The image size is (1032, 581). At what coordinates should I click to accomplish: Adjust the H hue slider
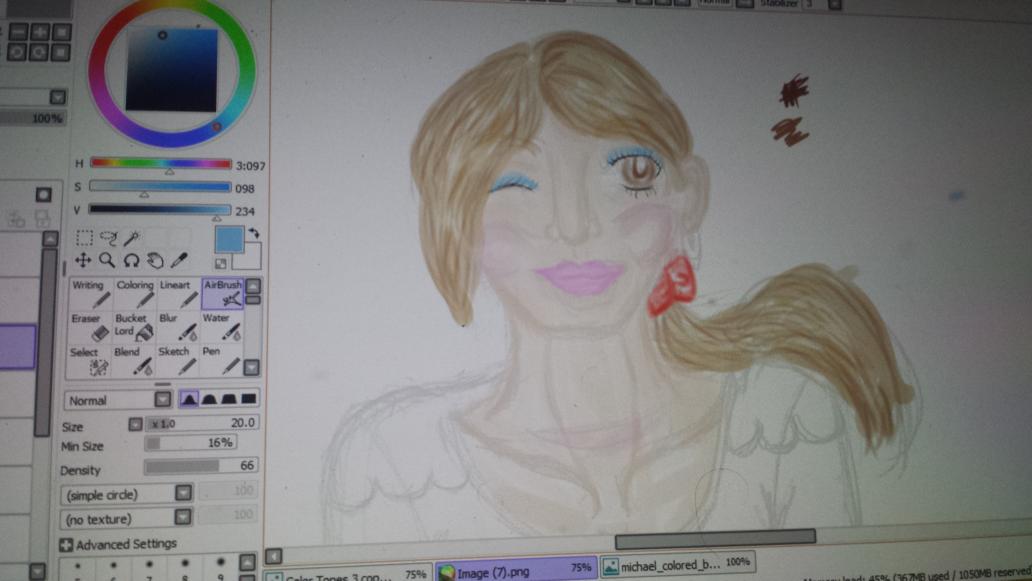pyautogui.click(x=161, y=163)
